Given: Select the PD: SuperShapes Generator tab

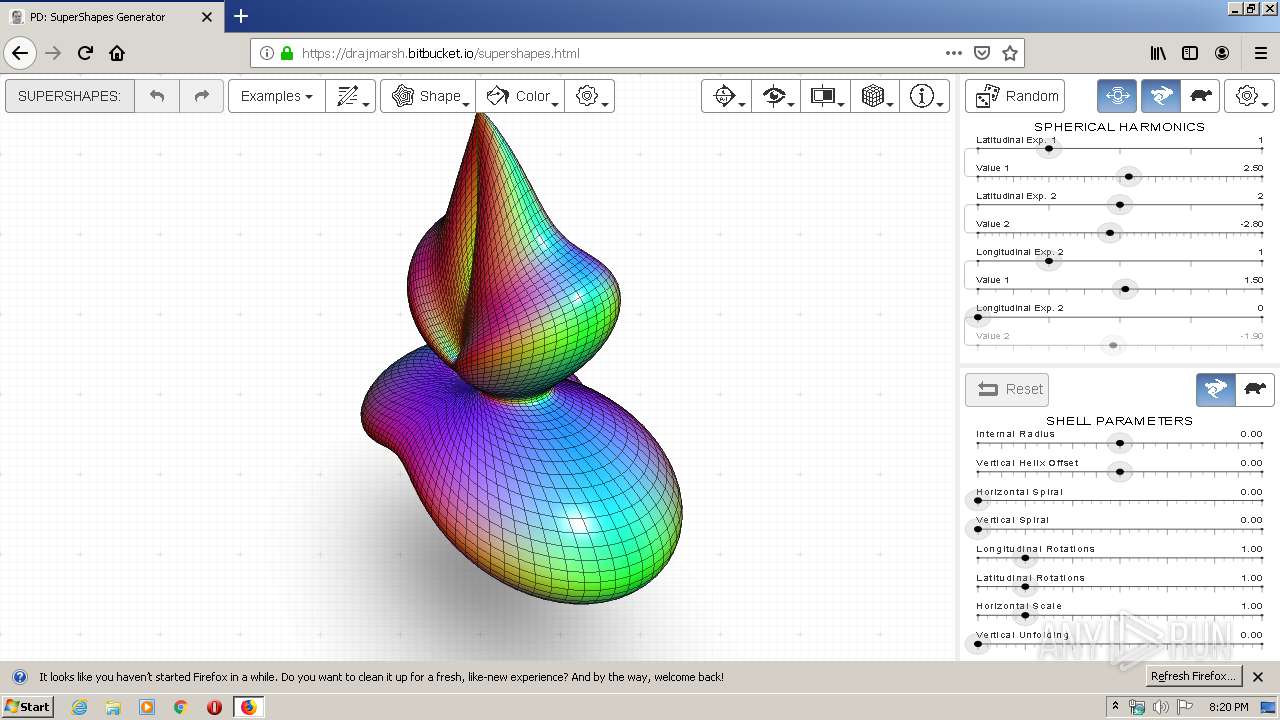Looking at the screenshot, I should pyautogui.click(x=111, y=17).
